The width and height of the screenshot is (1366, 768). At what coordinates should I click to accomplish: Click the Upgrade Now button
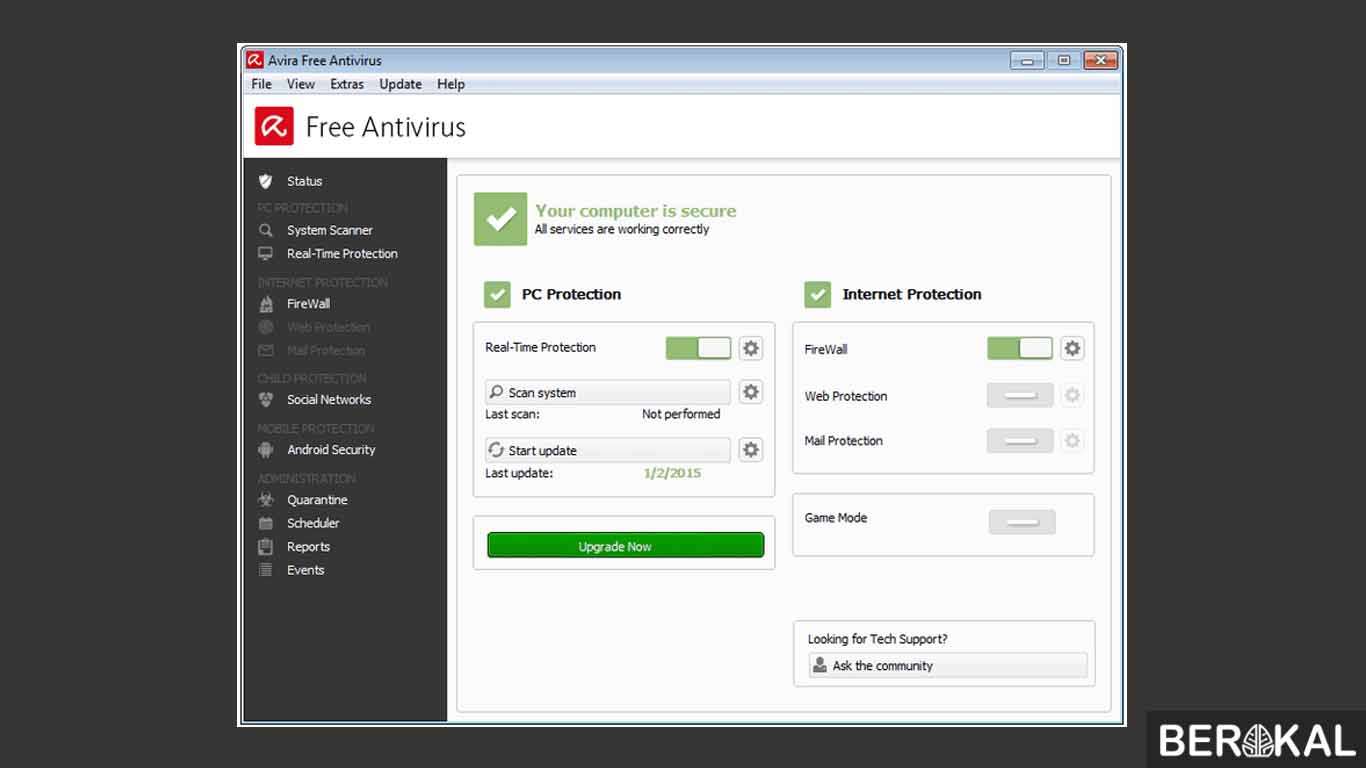tap(626, 546)
